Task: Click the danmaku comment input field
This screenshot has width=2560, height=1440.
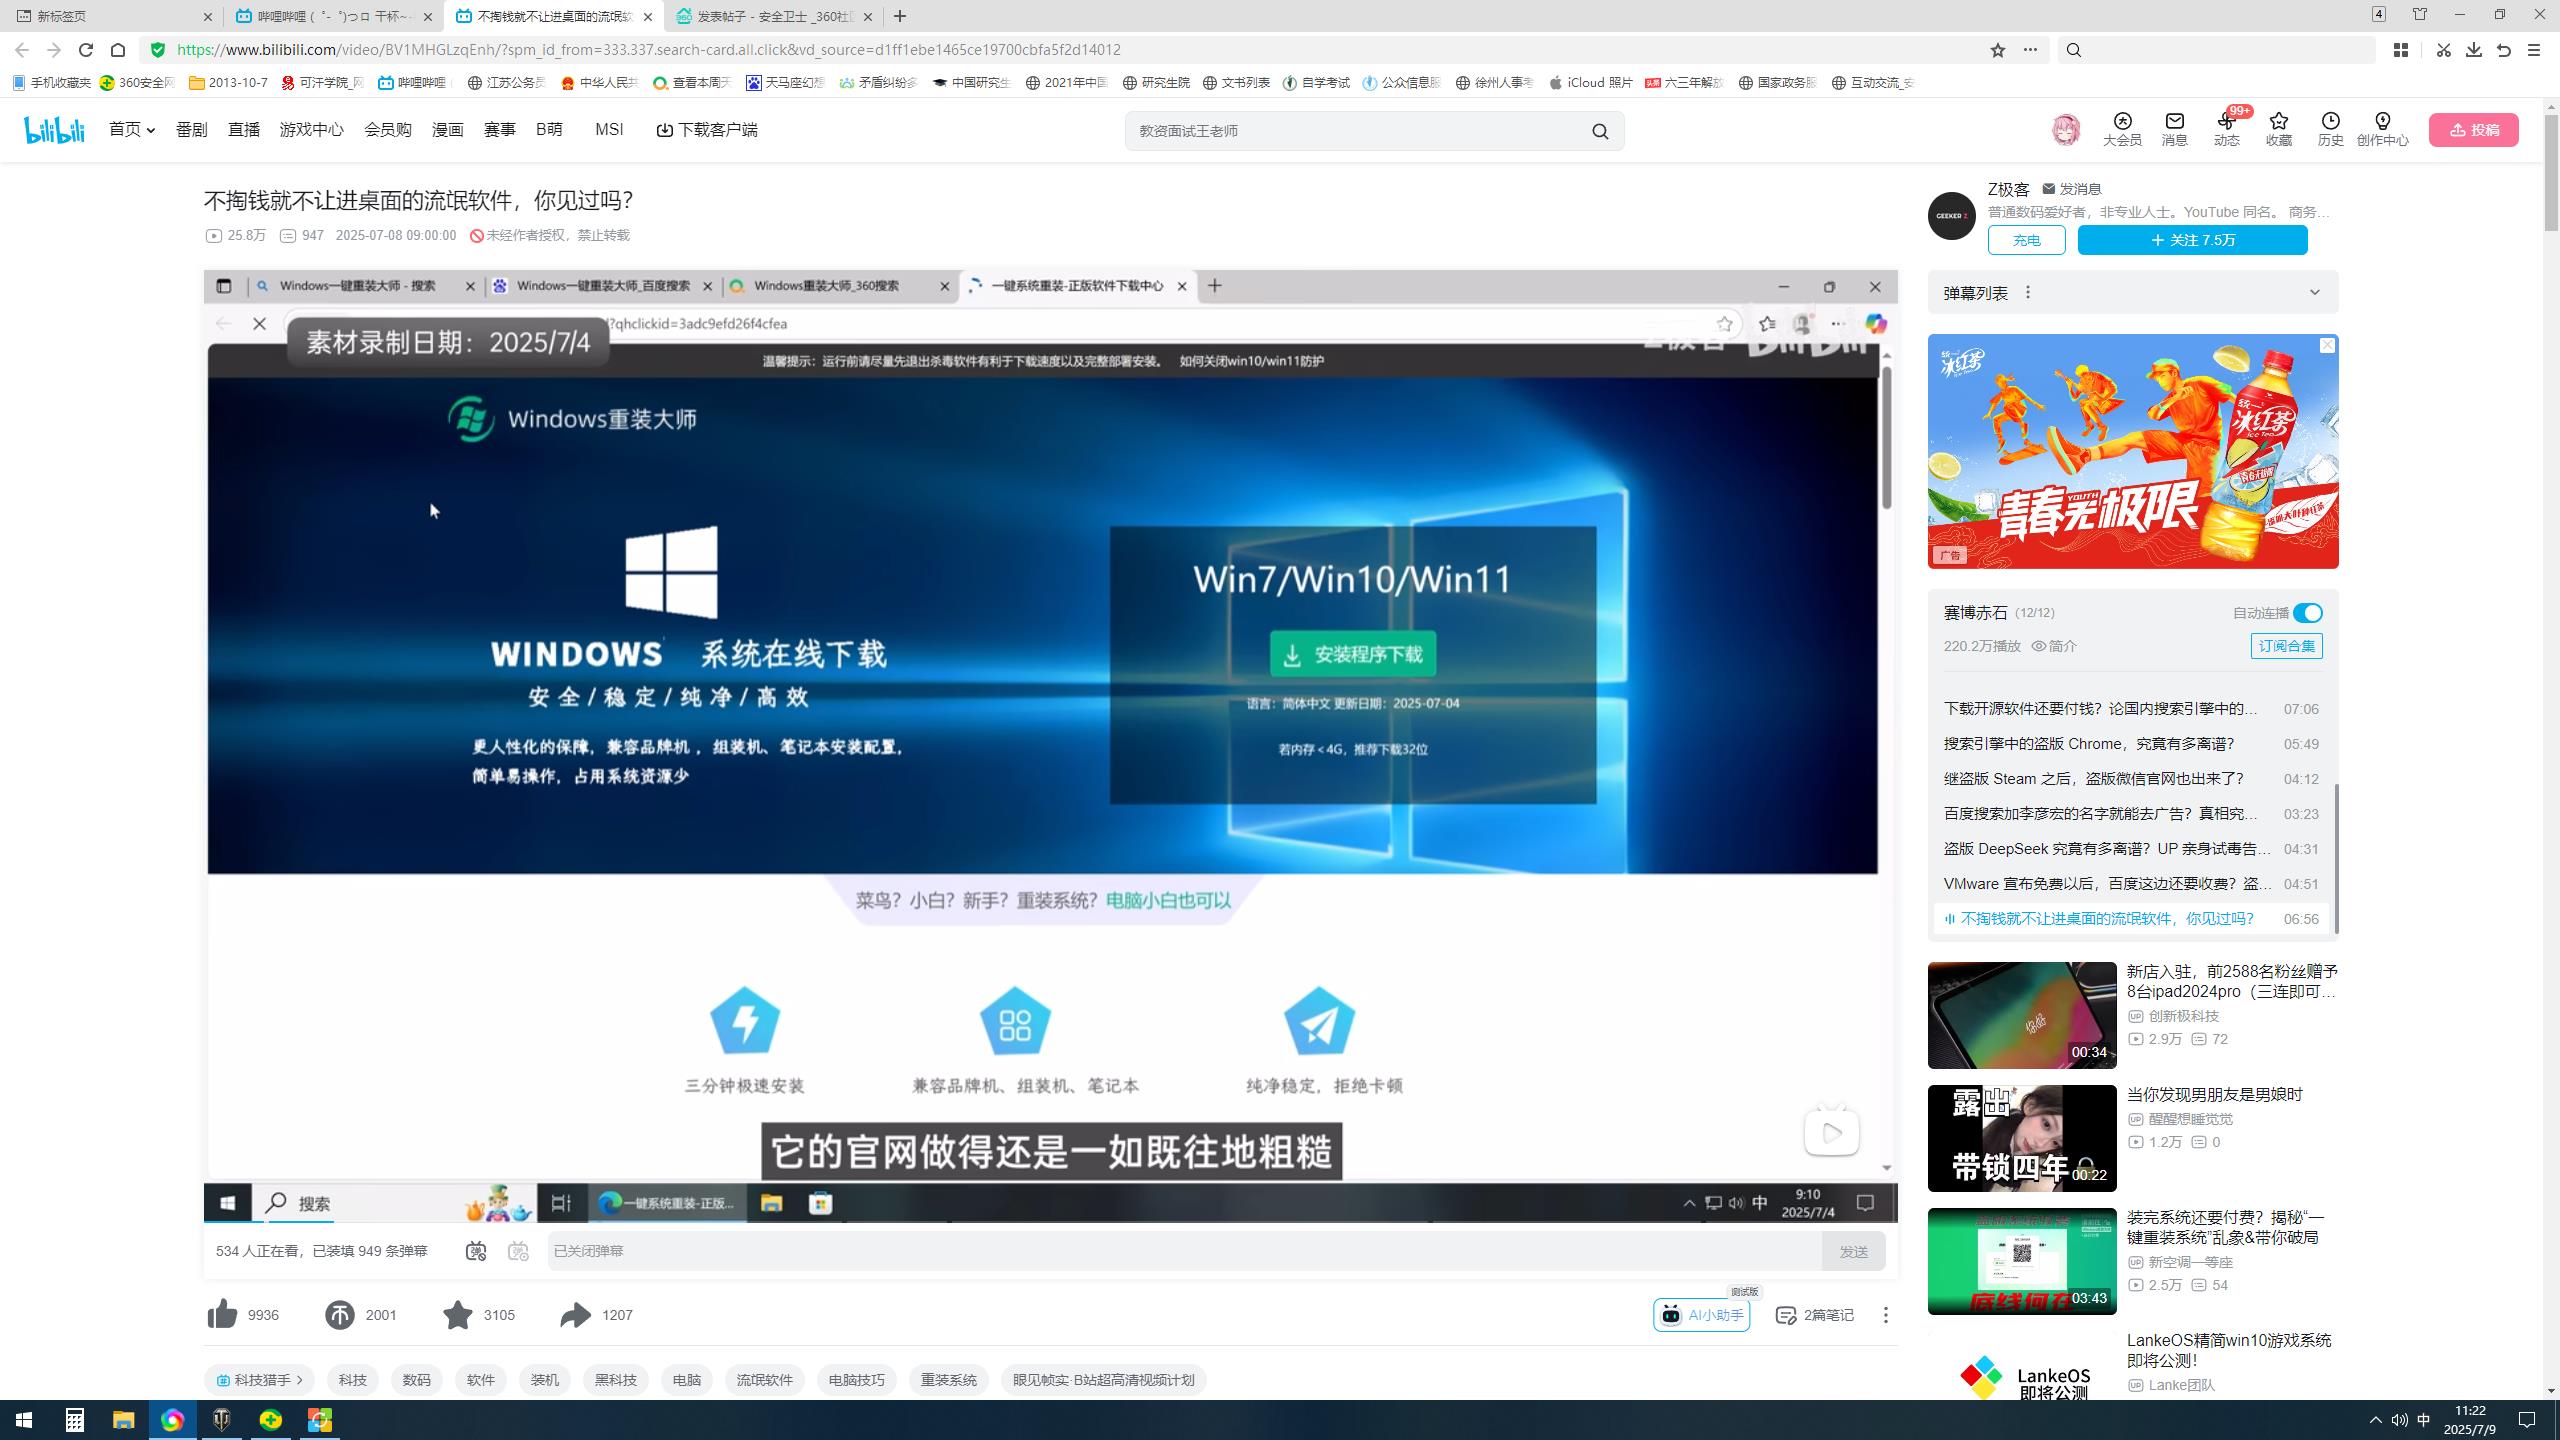Action: click(x=1150, y=1250)
